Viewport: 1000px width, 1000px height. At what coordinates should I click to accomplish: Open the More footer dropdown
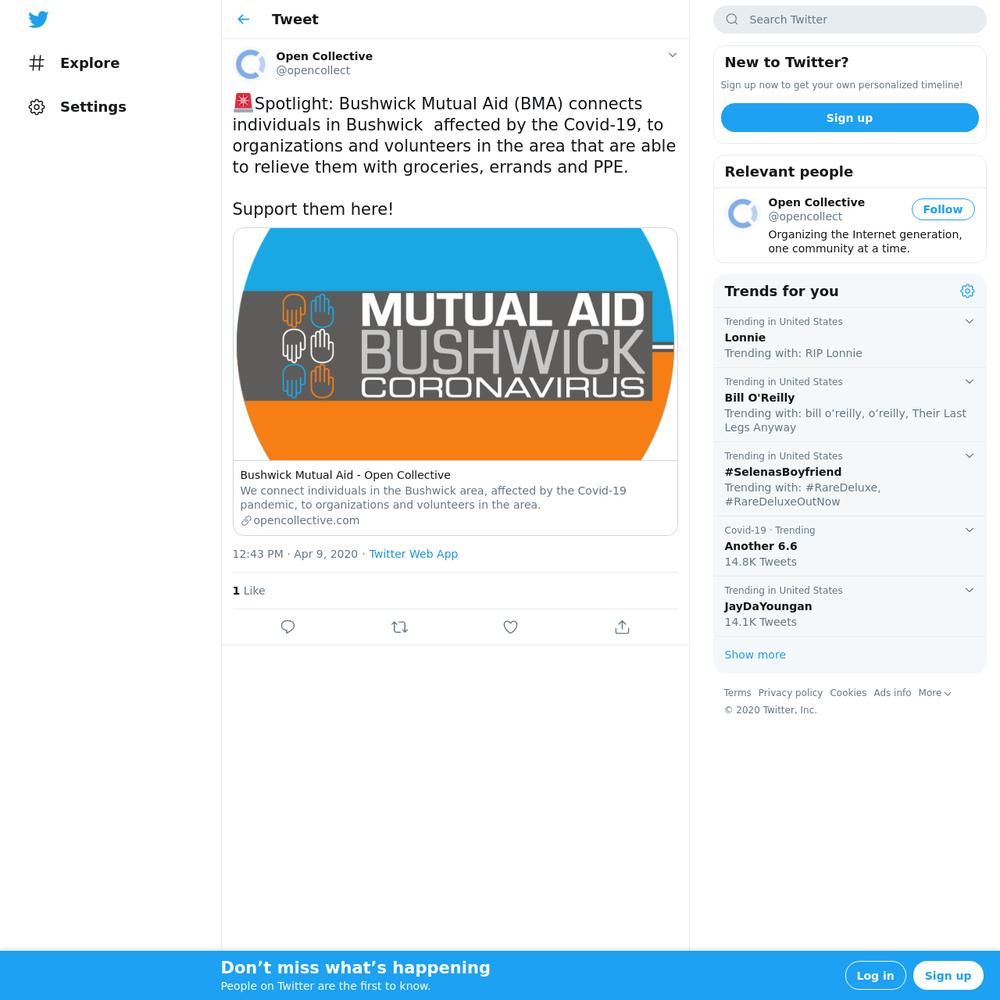934,693
